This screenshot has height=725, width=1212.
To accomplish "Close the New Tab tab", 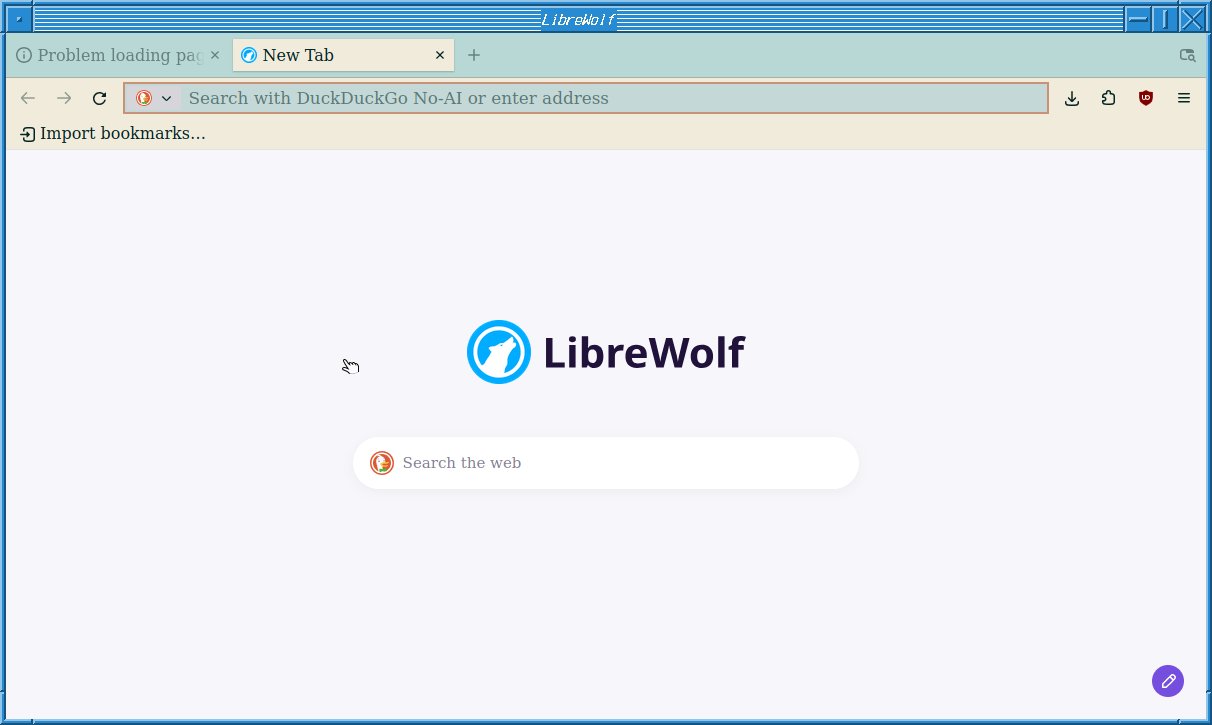I will coord(440,55).
